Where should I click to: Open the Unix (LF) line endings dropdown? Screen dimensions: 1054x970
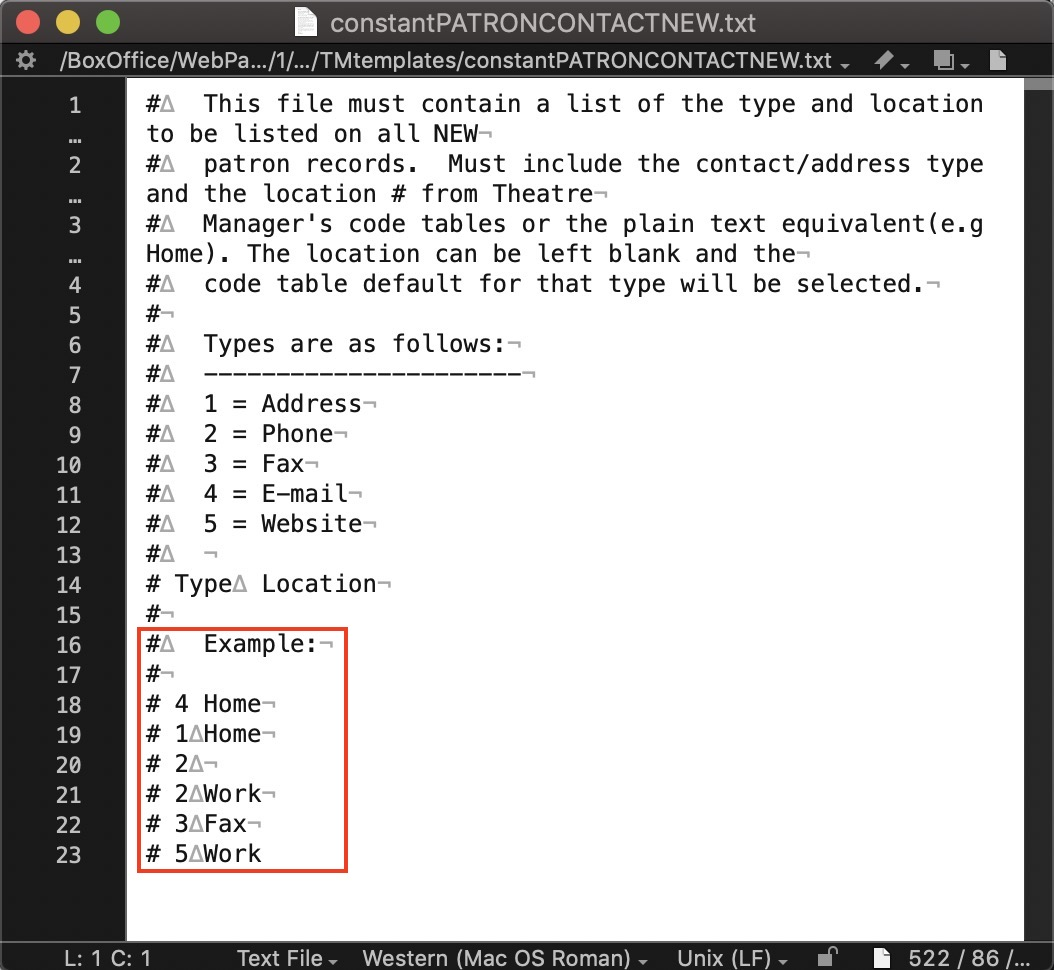tap(732, 957)
